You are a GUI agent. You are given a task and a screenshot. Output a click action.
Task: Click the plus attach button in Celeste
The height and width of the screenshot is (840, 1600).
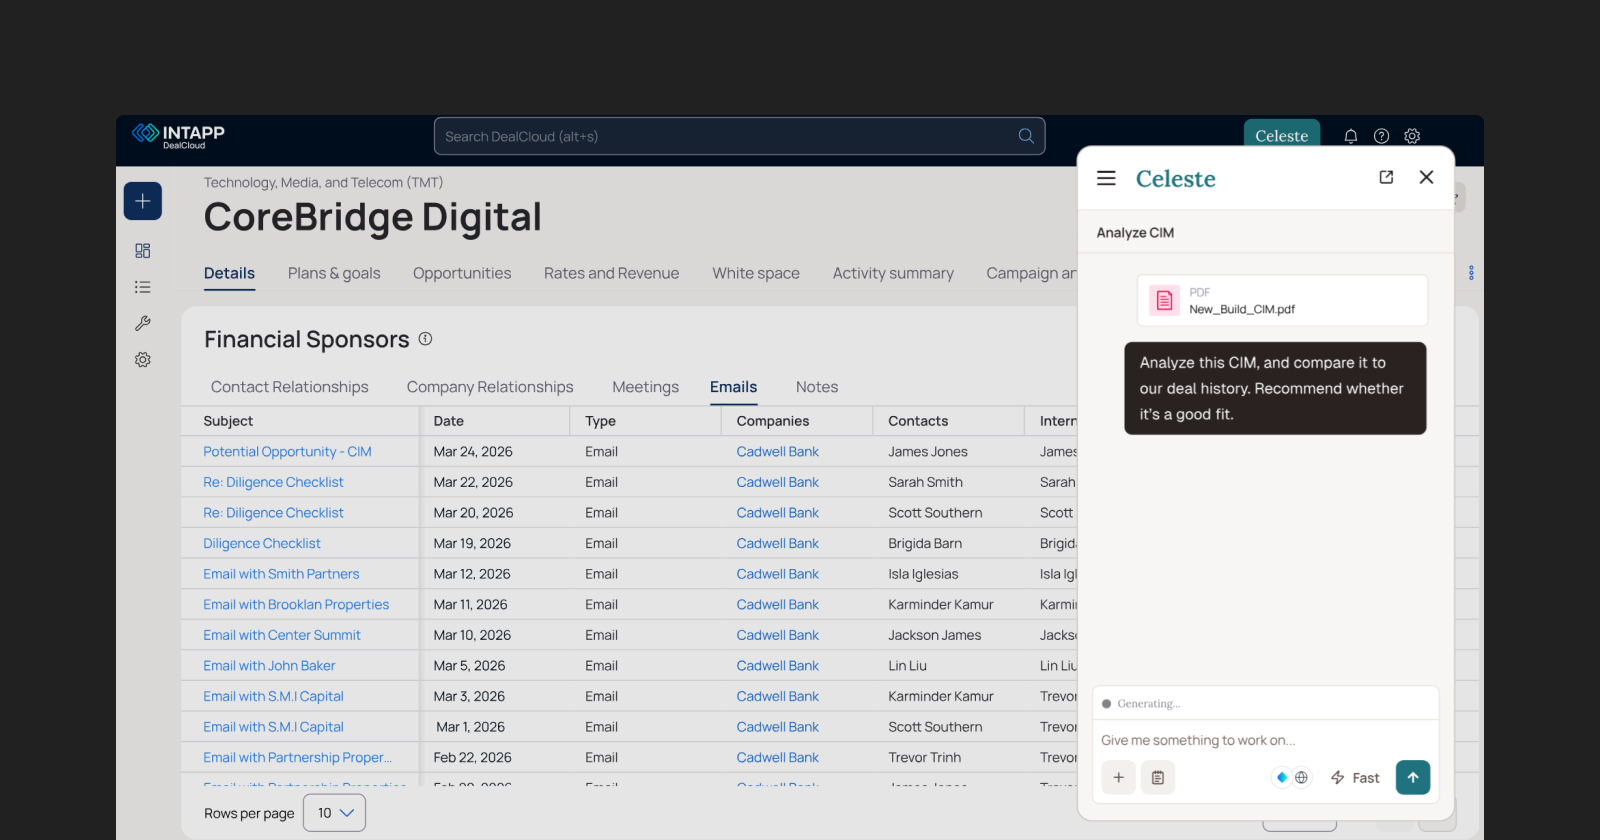[1119, 777]
